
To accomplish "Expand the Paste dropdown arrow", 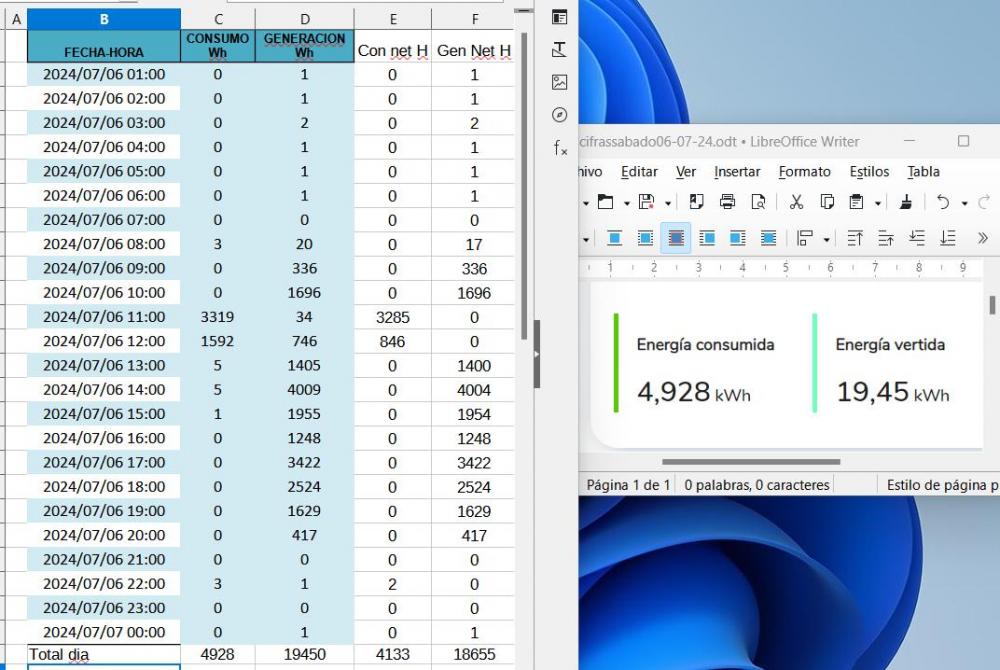I will coord(878,203).
